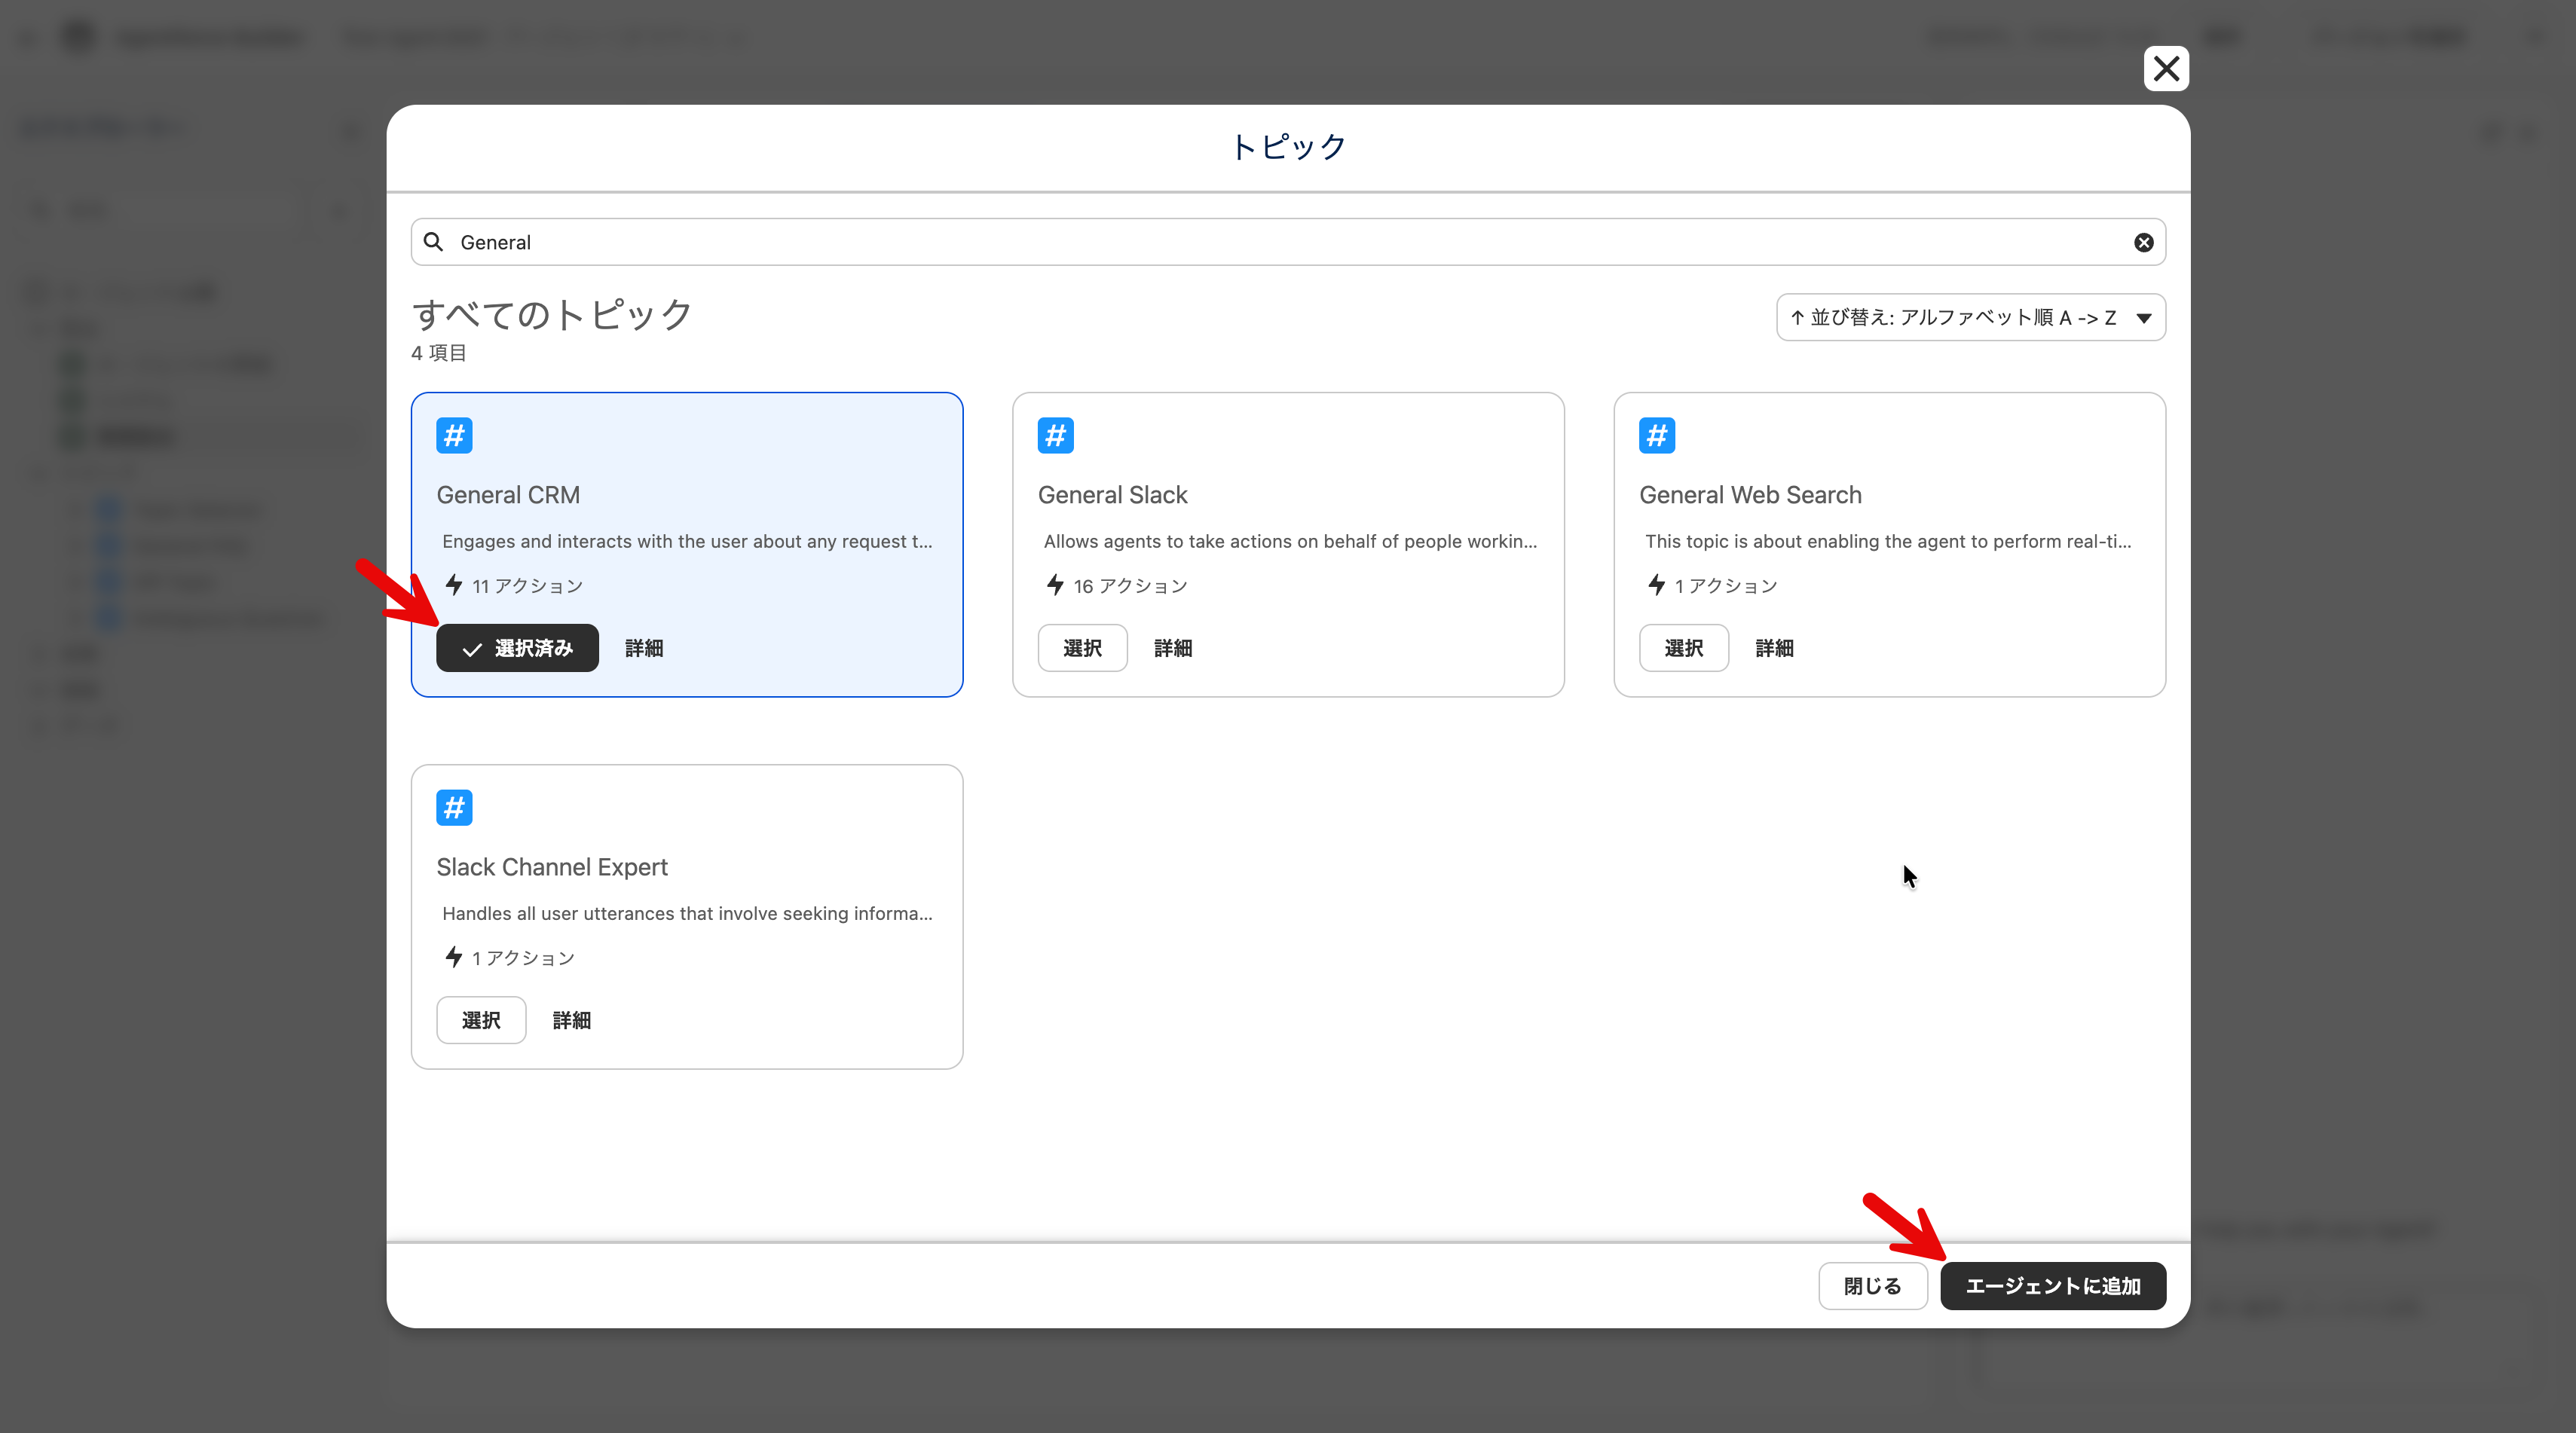Screen dimensions: 2576x1433
Task: Click the magnifying glass search icon
Action: (x=433, y=242)
